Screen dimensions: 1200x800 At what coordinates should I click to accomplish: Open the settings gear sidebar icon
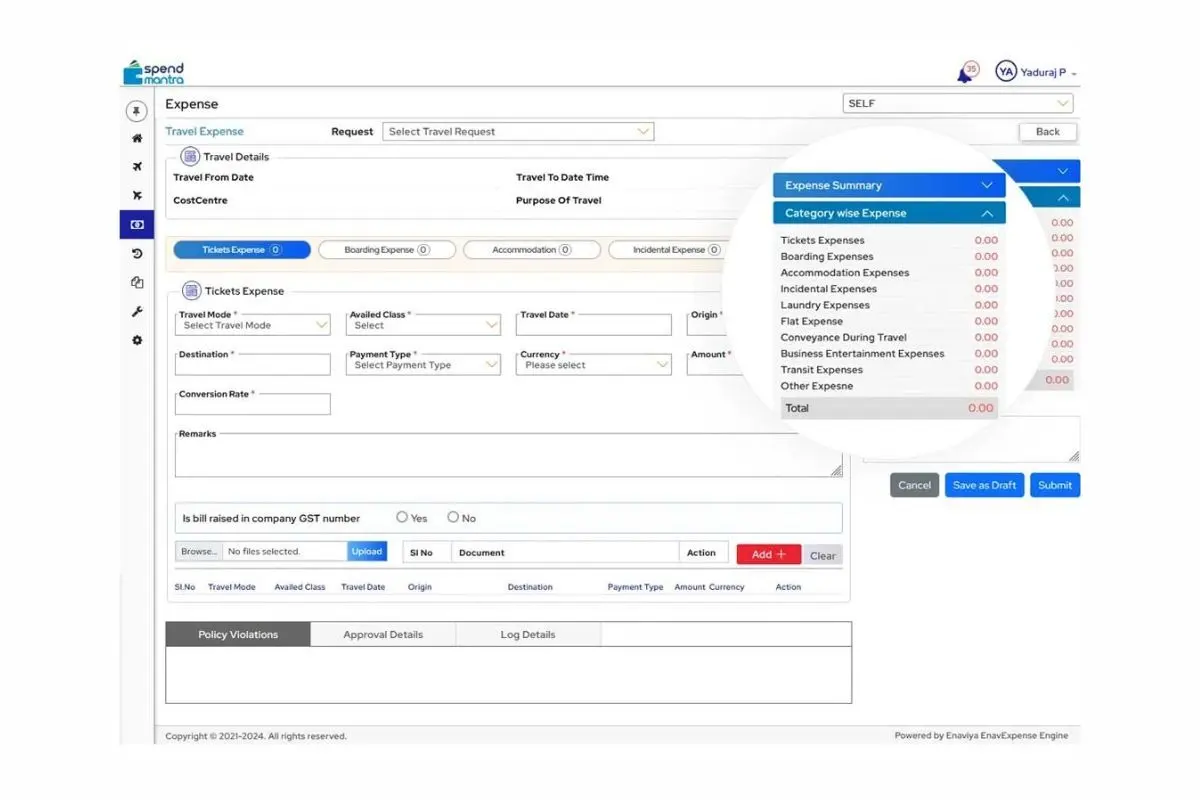tap(137, 340)
